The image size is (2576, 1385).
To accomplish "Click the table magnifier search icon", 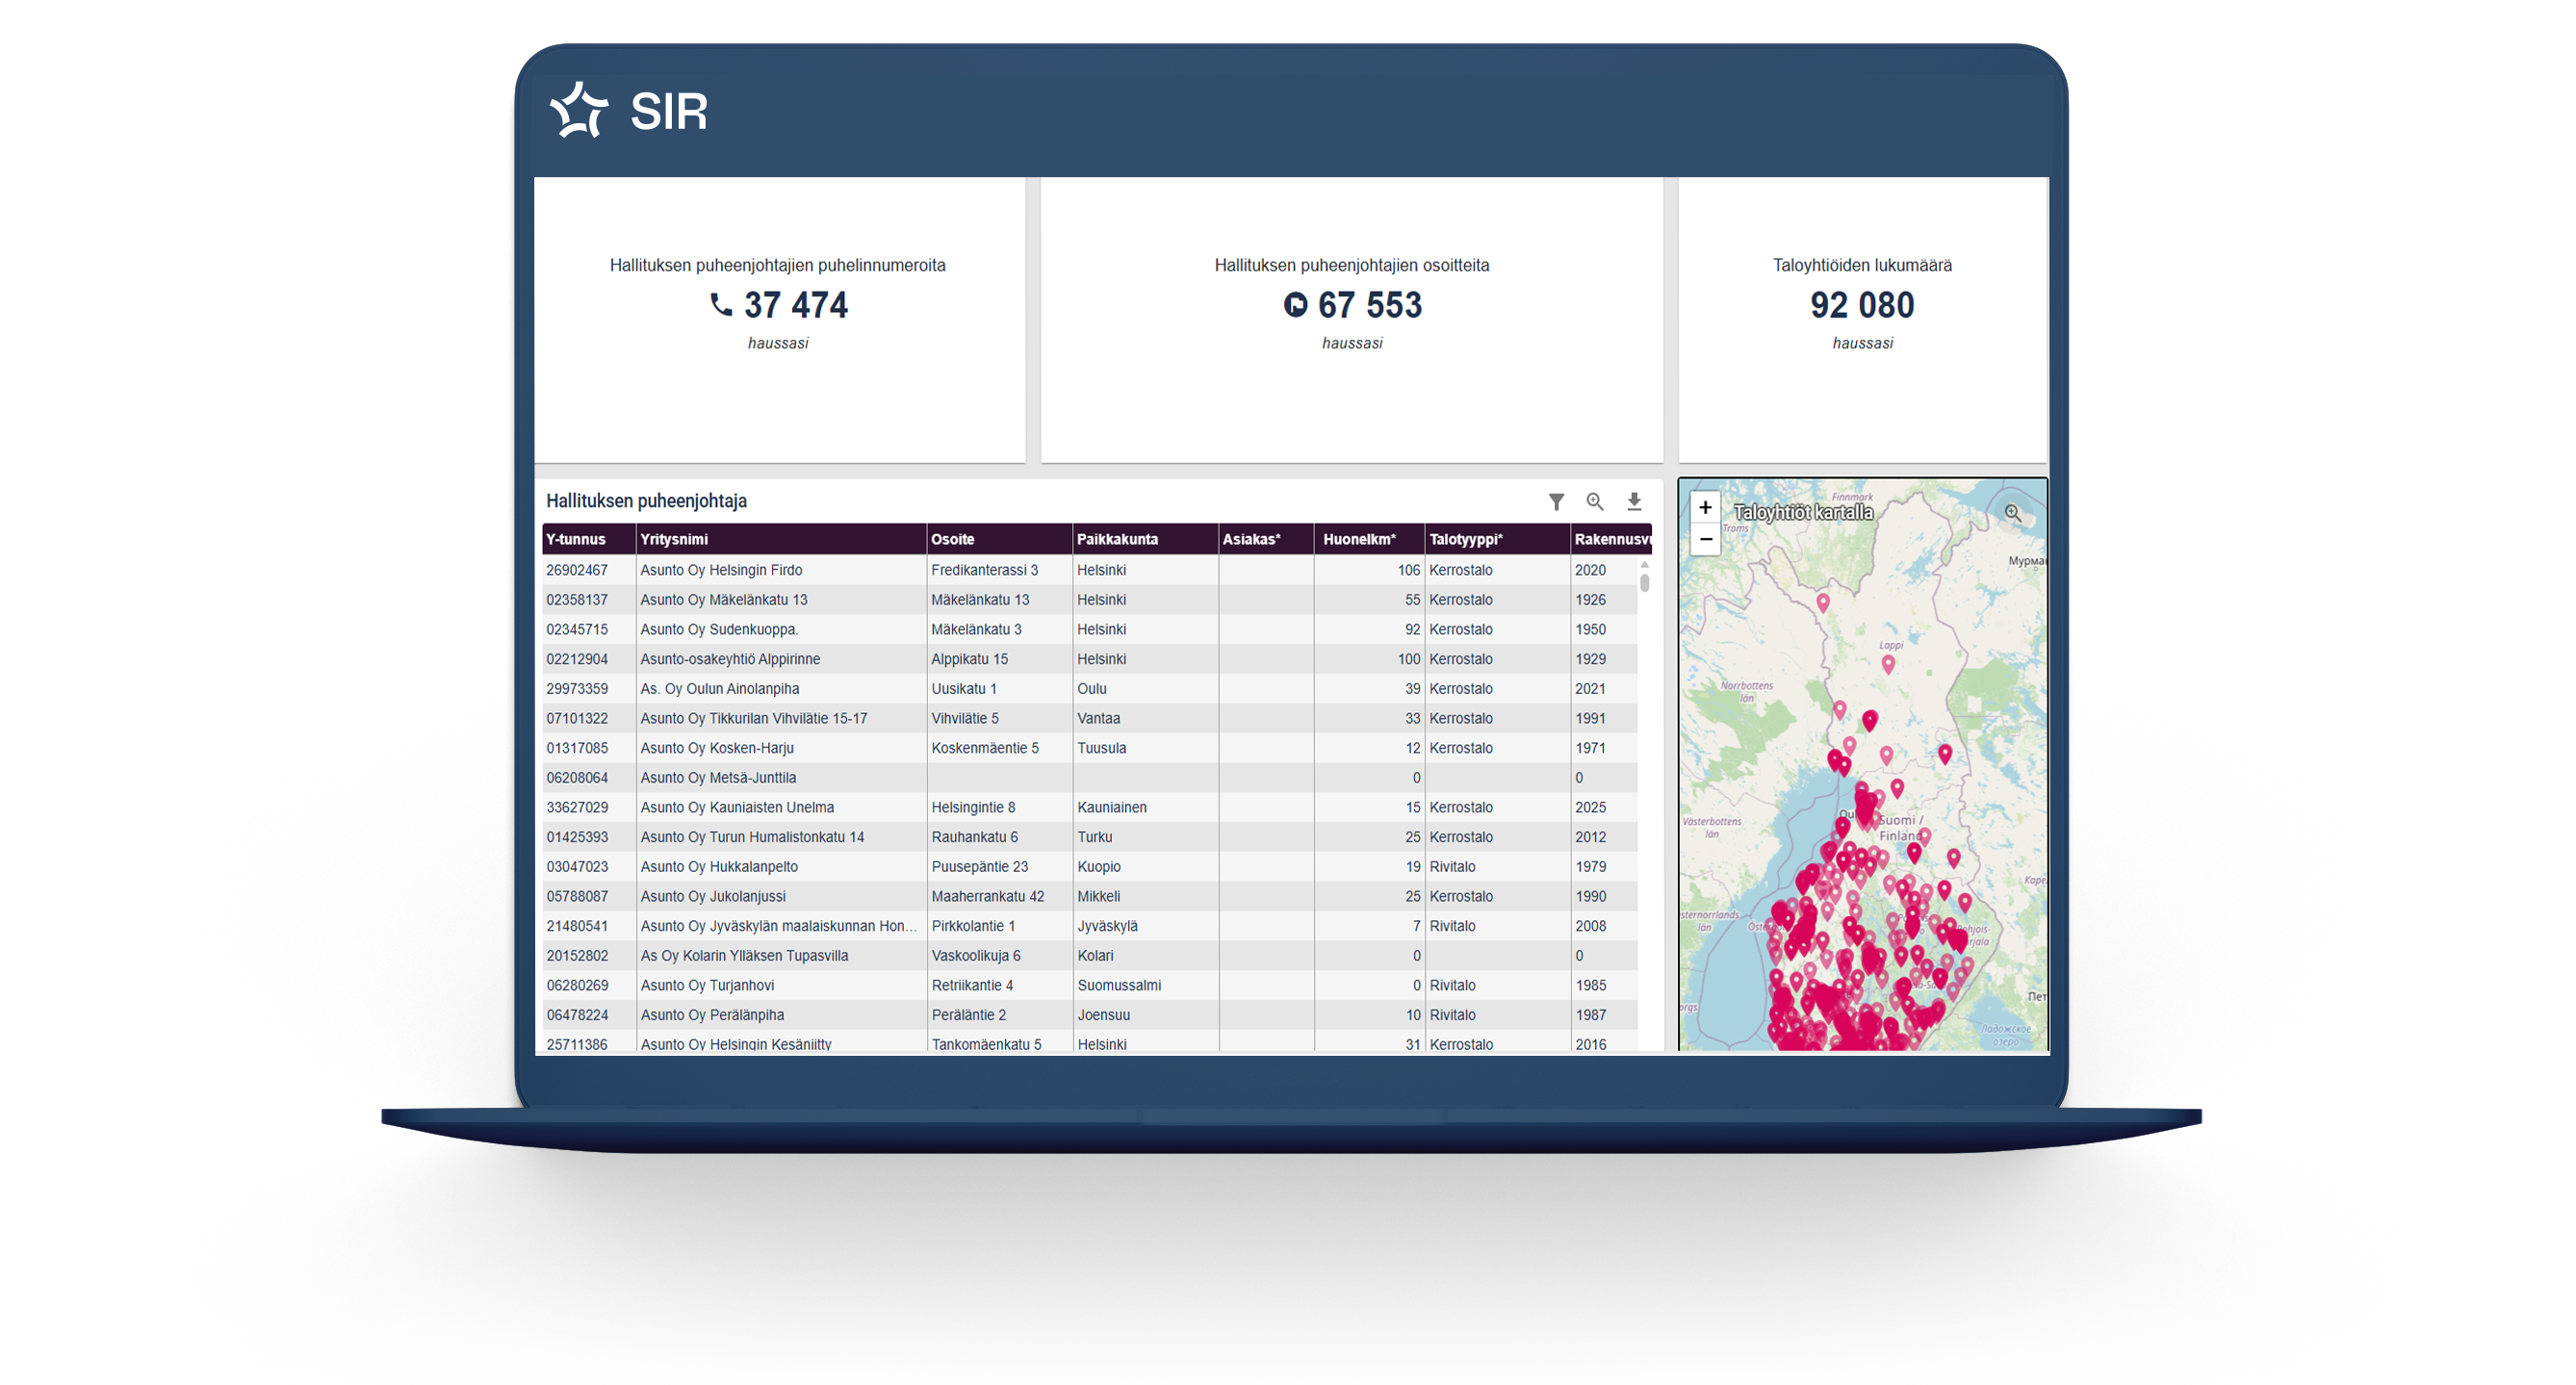I will click(x=1595, y=502).
